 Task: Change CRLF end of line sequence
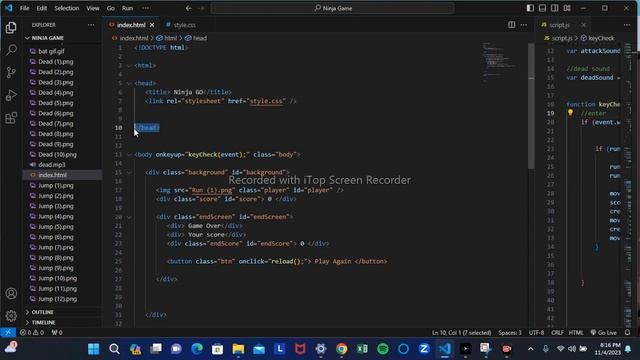point(557,333)
